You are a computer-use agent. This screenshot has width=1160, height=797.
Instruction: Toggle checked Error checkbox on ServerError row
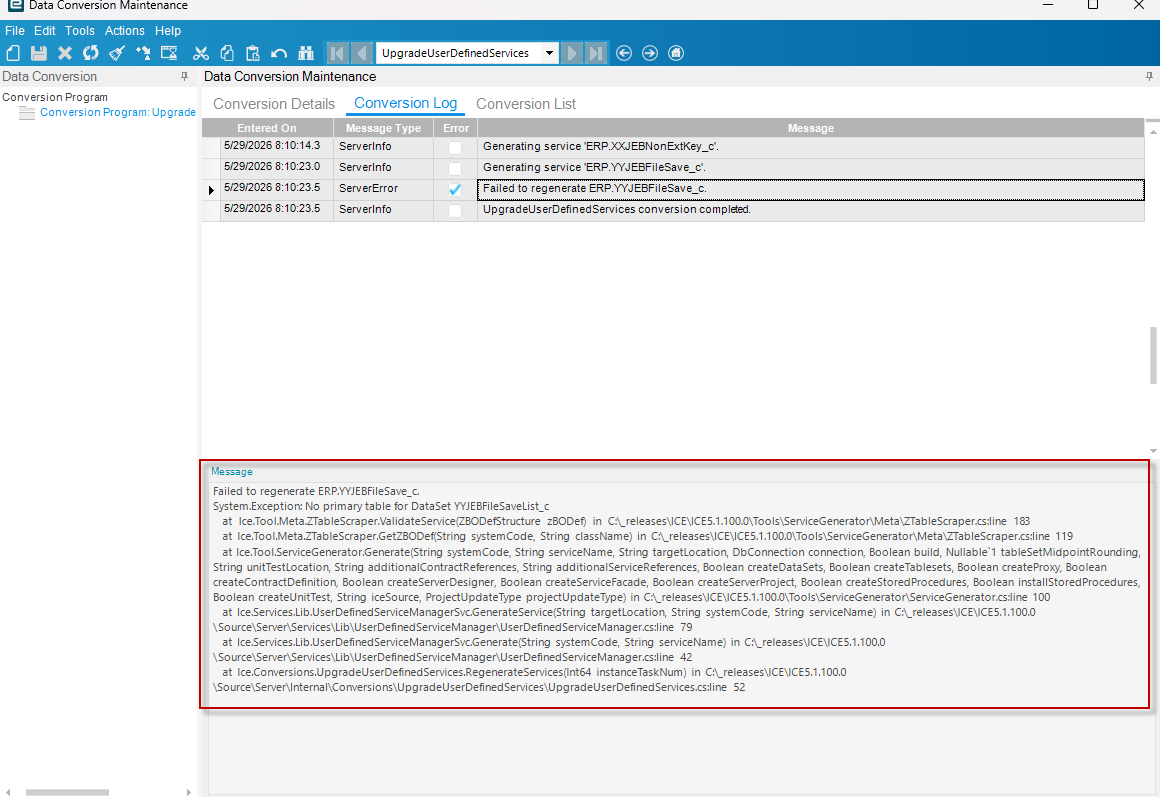pos(455,189)
